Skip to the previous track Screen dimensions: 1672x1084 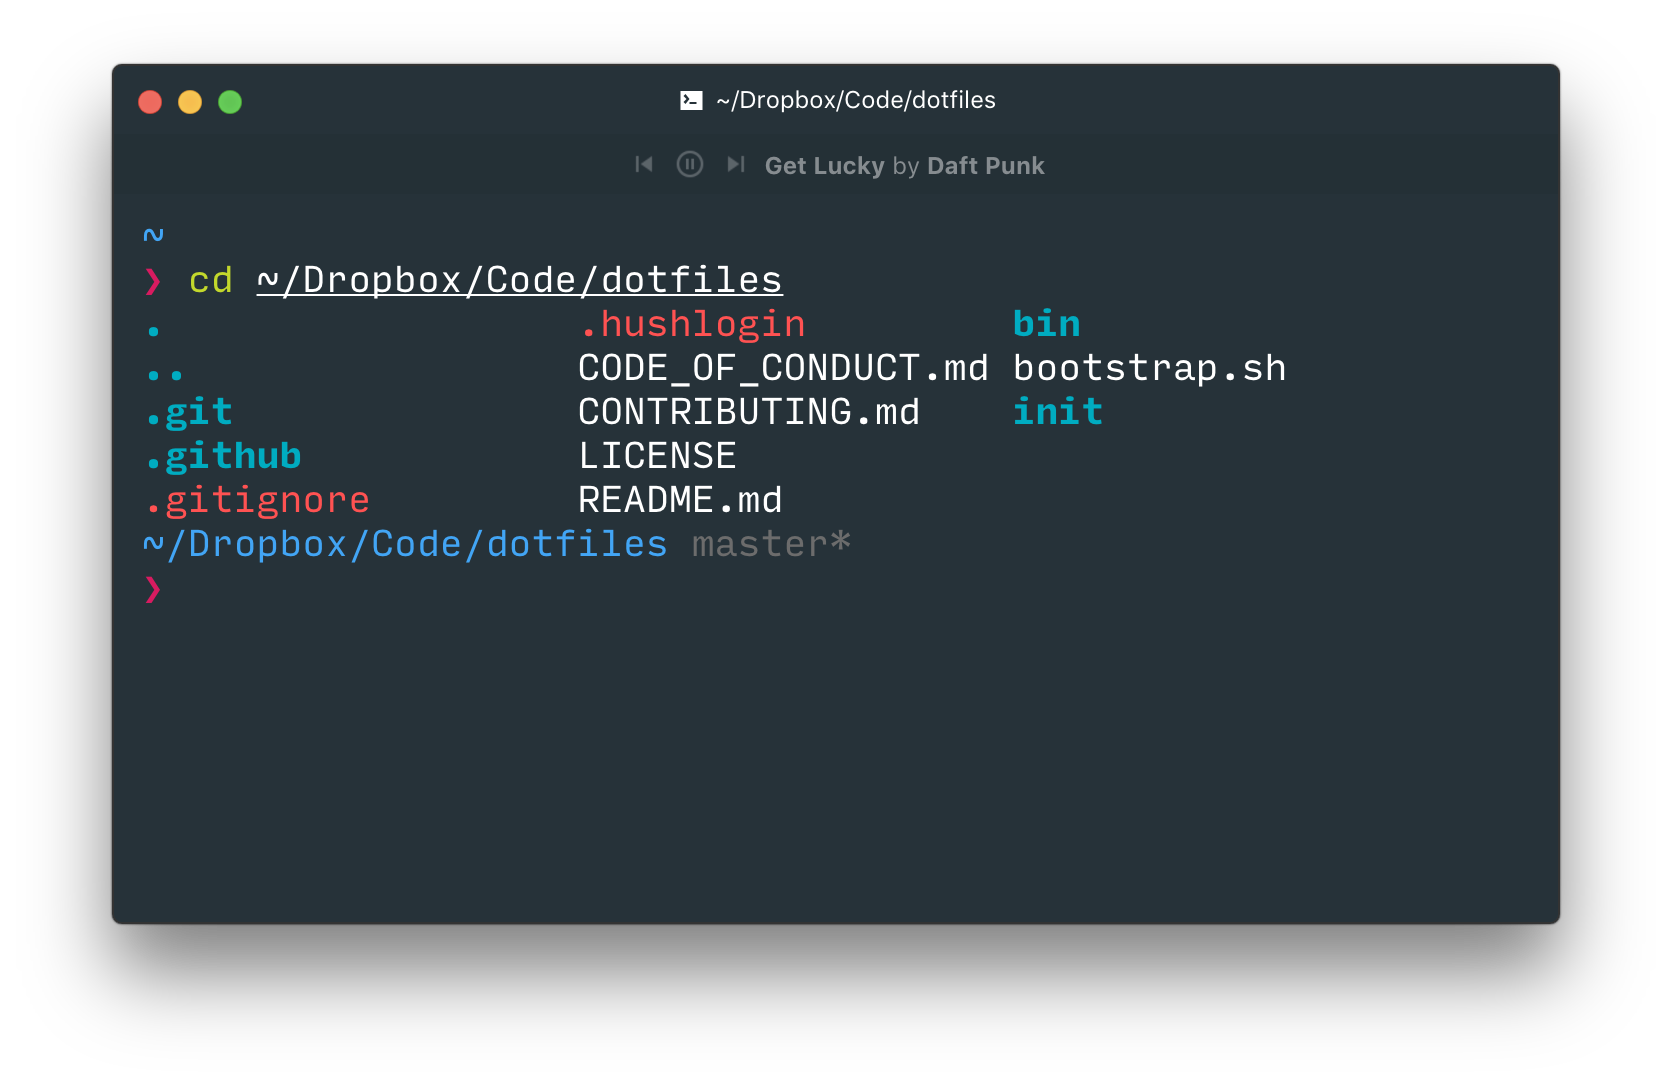tap(644, 164)
